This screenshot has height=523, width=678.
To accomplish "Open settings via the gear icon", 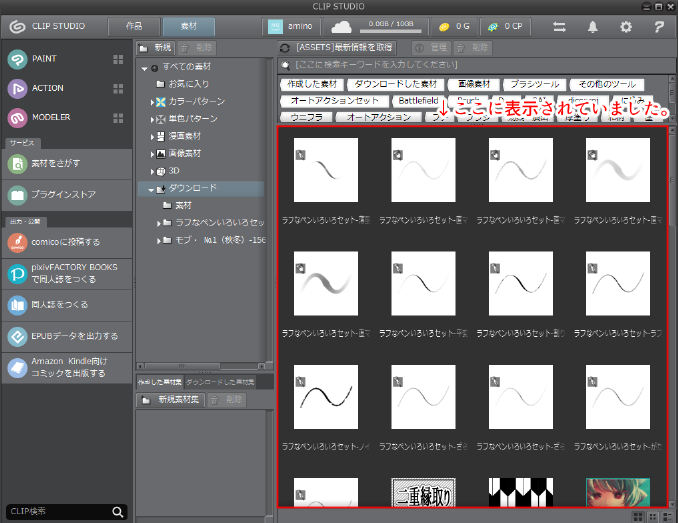I will click(x=625, y=27).
